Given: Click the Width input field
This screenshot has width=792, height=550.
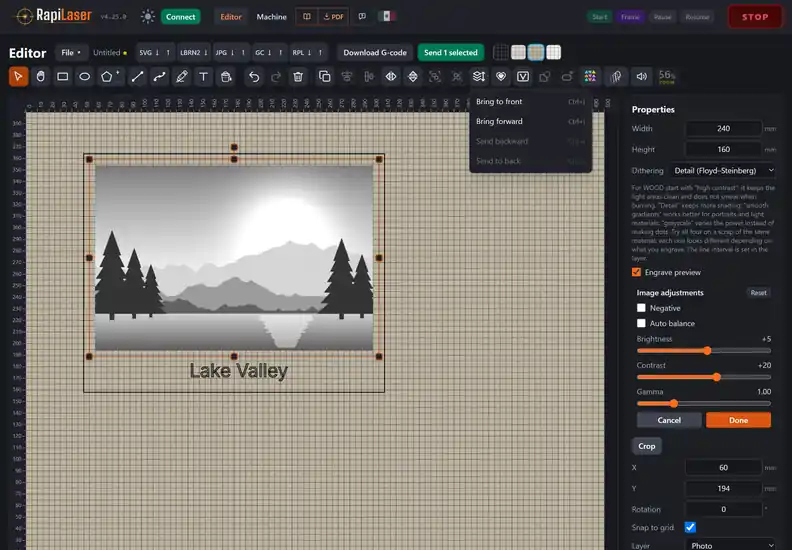Looking at the screenshot, I should [x=723, y=129].
